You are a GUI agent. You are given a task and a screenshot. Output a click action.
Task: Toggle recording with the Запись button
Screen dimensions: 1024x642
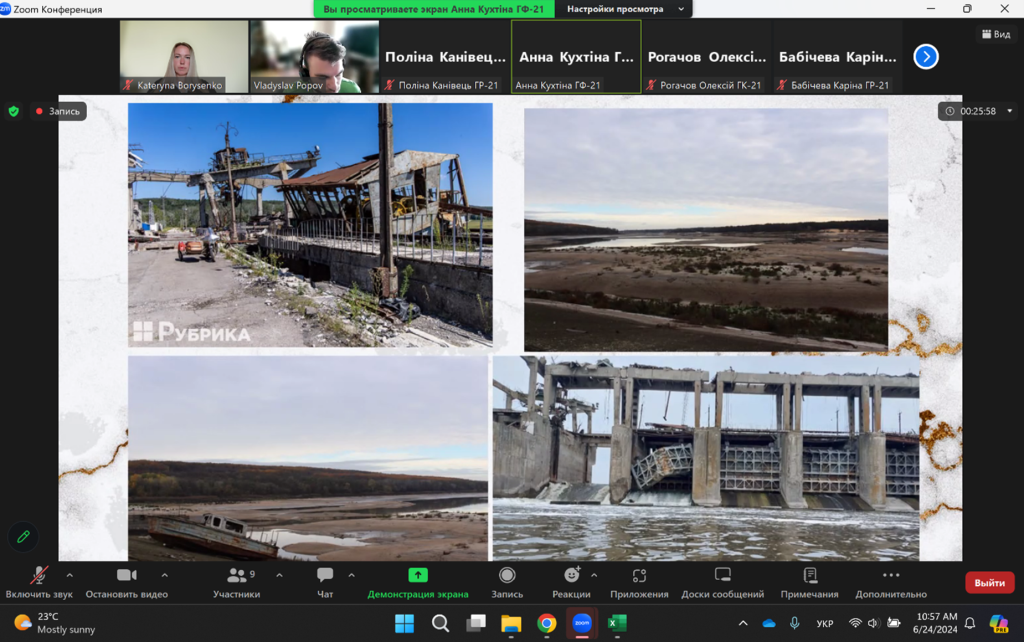tap(507, 582)
